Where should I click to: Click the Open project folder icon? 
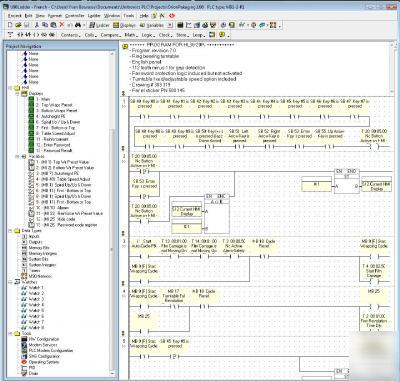(18, 25)
